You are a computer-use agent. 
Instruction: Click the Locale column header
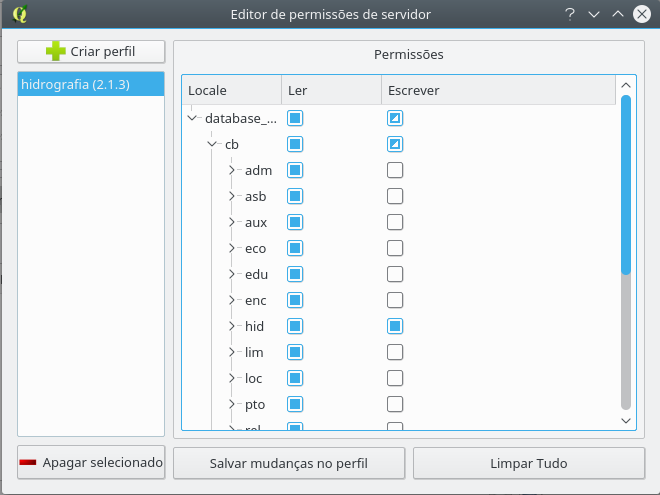[x=232, y=90]
